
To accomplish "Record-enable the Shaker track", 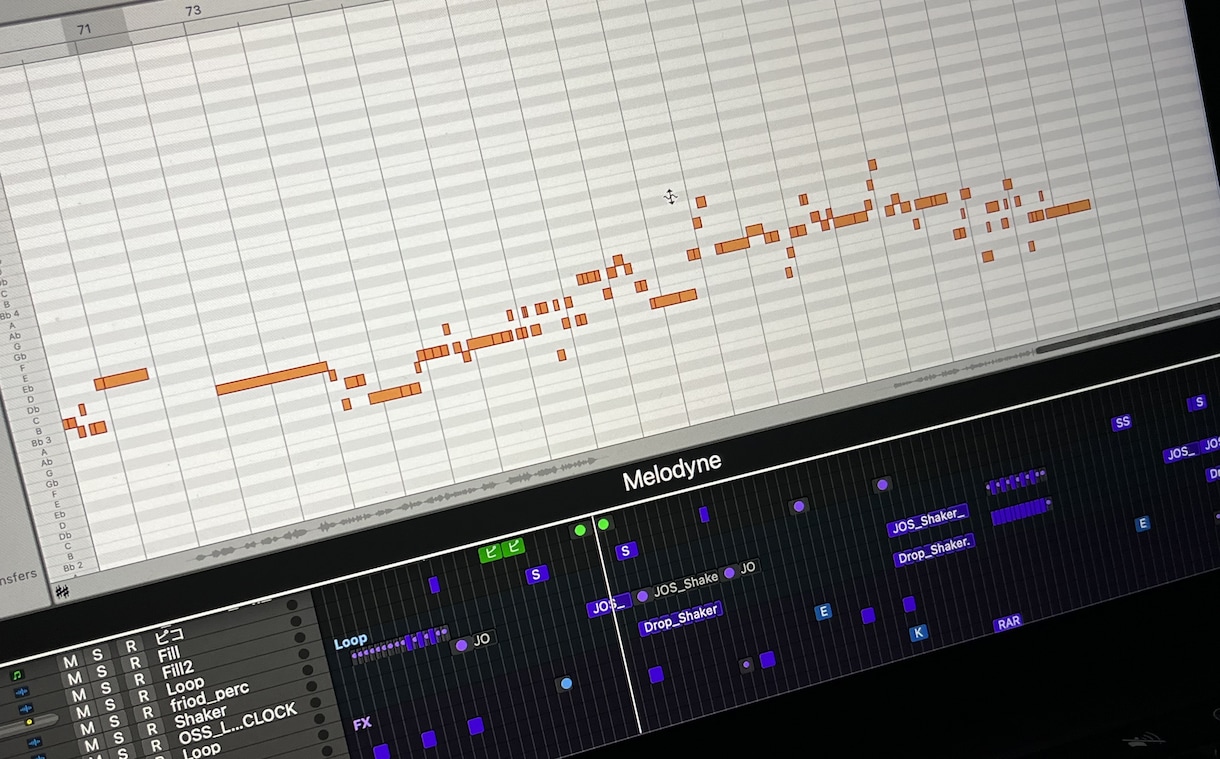I will coord(152,729).
